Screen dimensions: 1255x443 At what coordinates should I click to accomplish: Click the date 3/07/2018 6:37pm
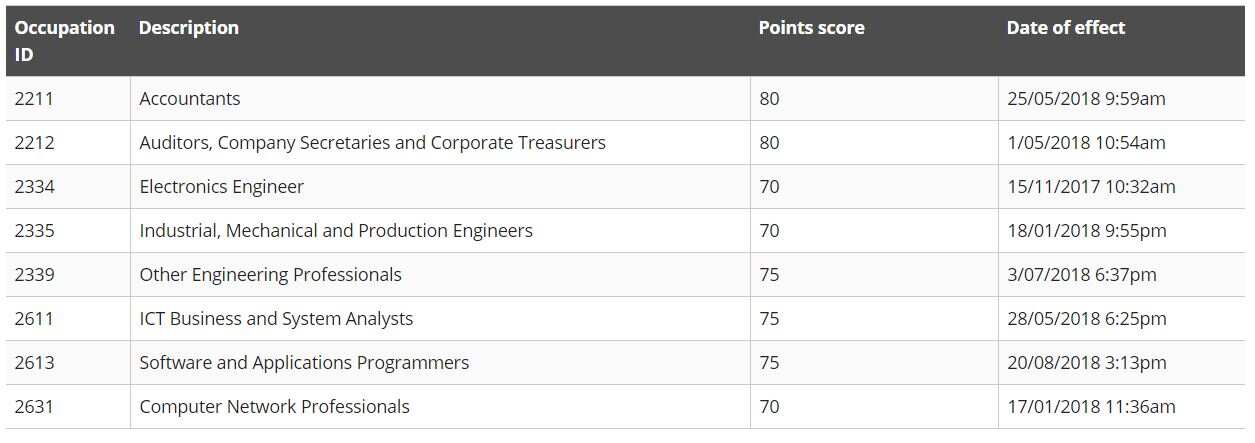[1081, 275]
